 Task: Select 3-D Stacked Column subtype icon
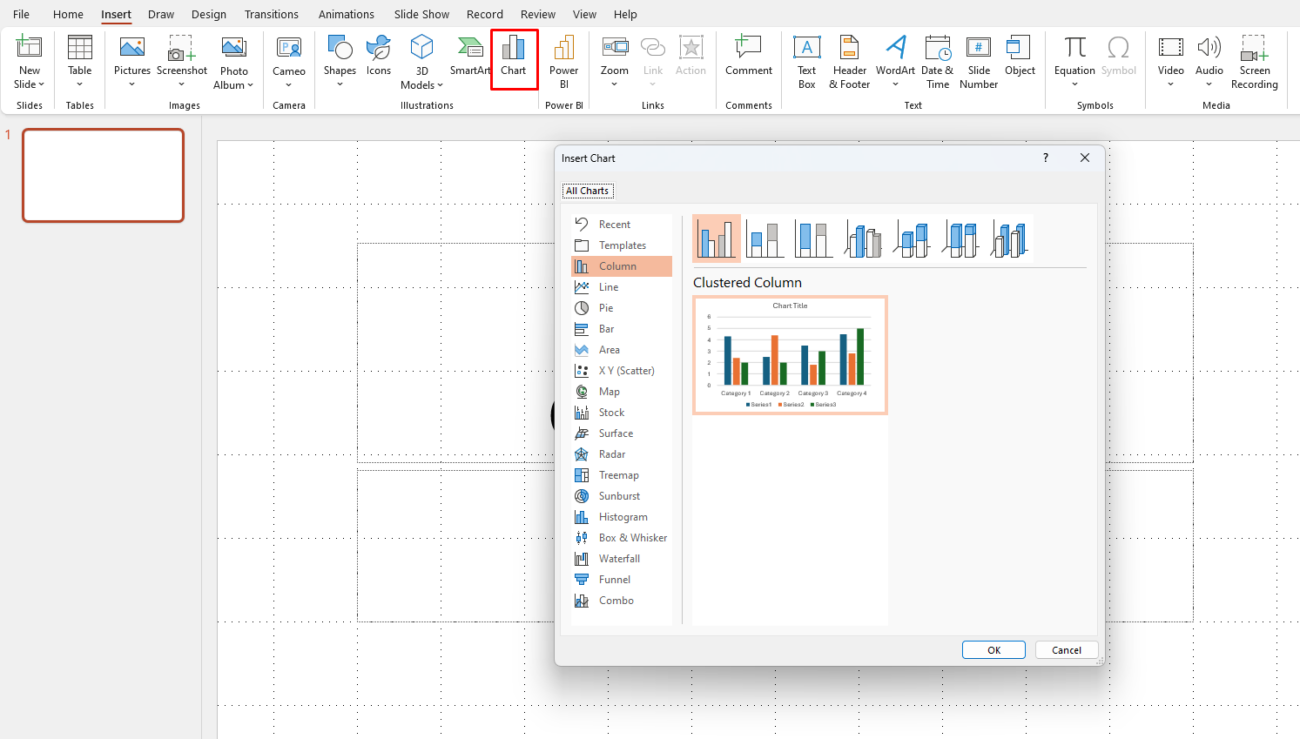point(912,239)
